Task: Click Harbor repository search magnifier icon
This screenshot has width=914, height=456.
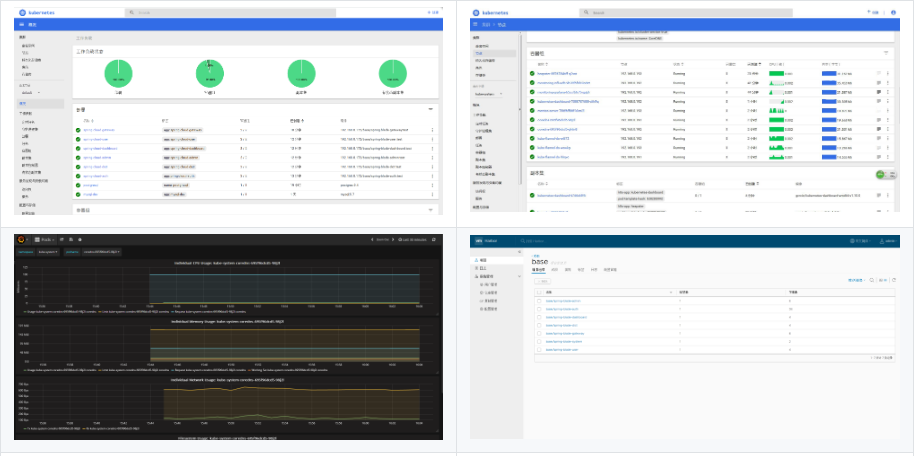Action: pos(871,280)
